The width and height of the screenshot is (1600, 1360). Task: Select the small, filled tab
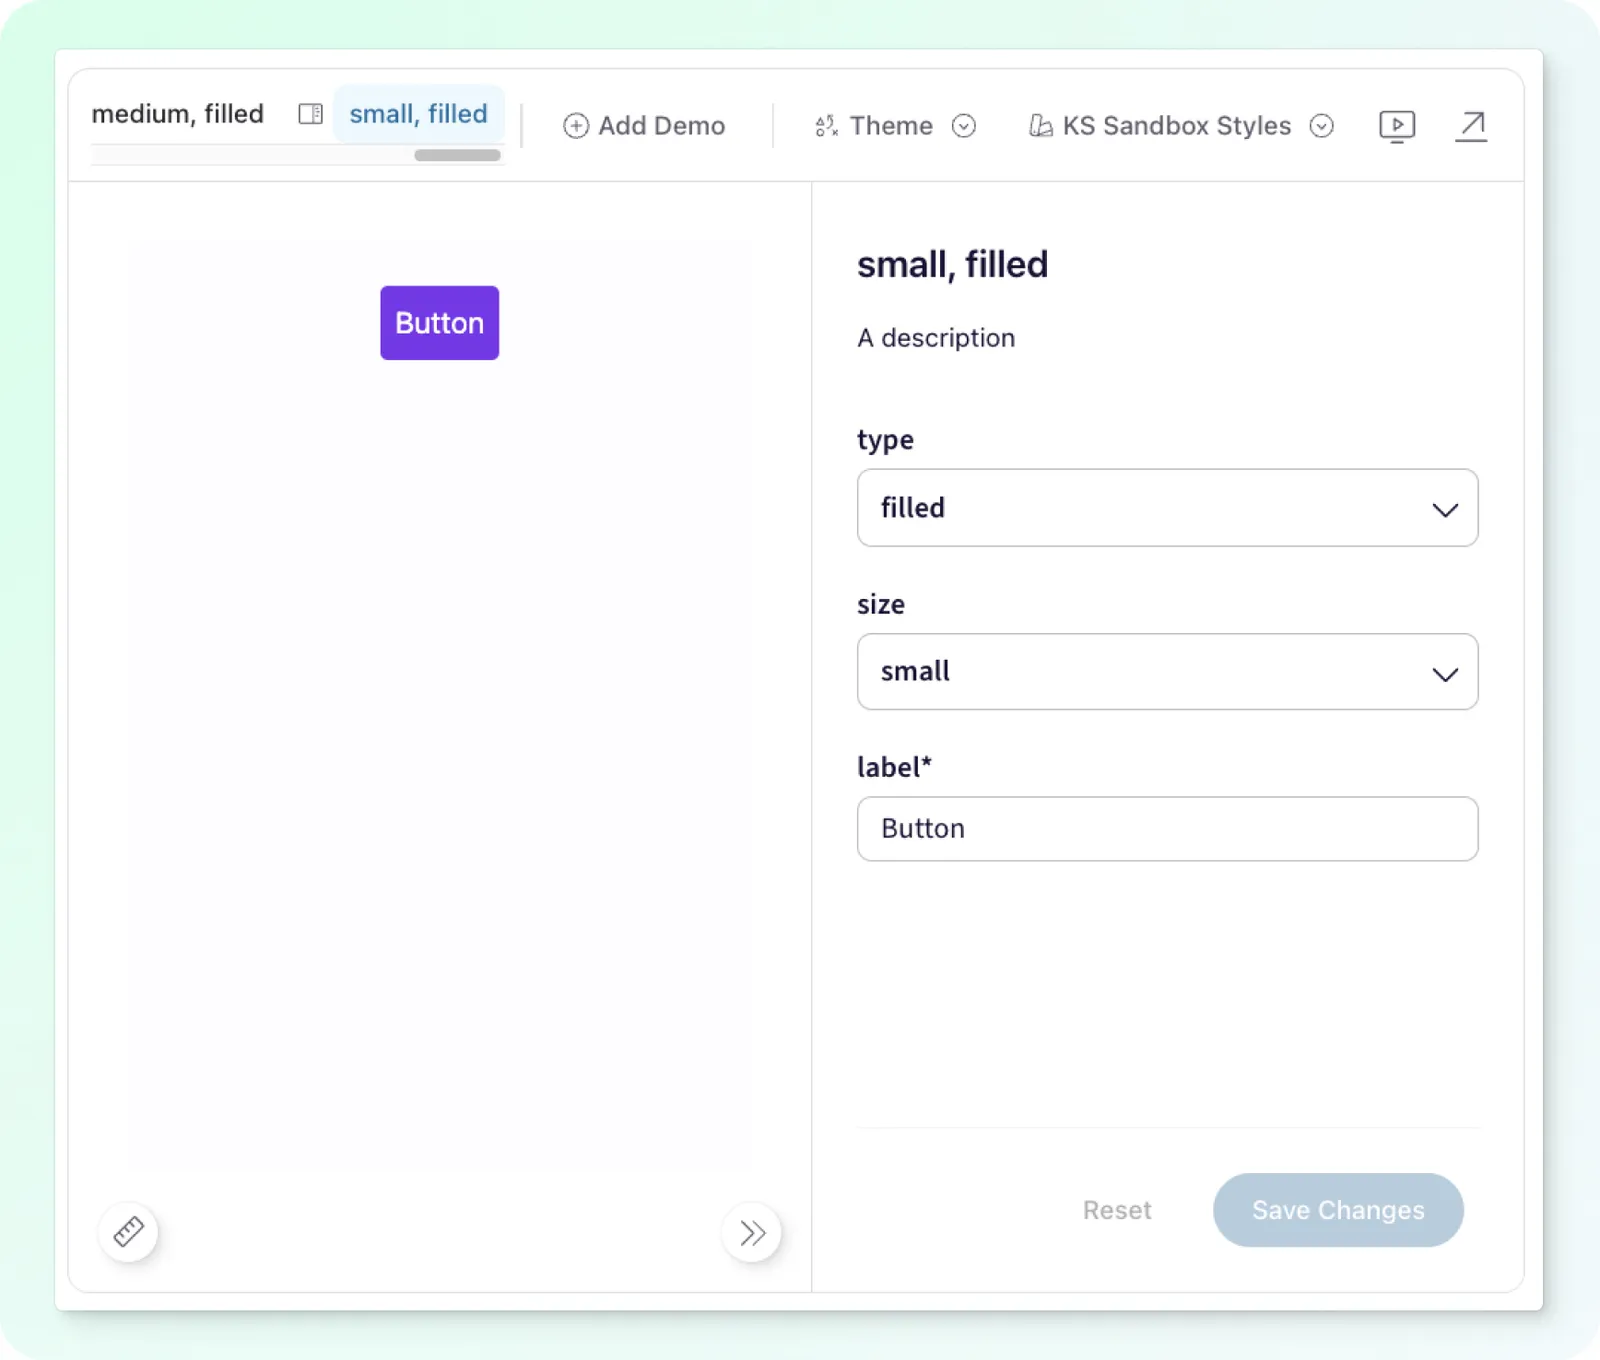419,114
